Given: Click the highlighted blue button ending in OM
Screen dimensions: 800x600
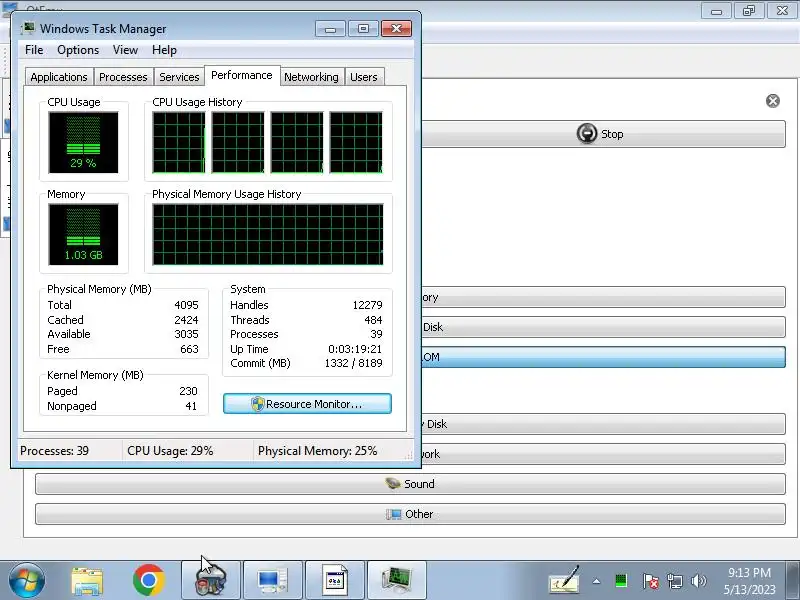Looking at the screenshot, I should pyautogui.click(x=604, y=357).
